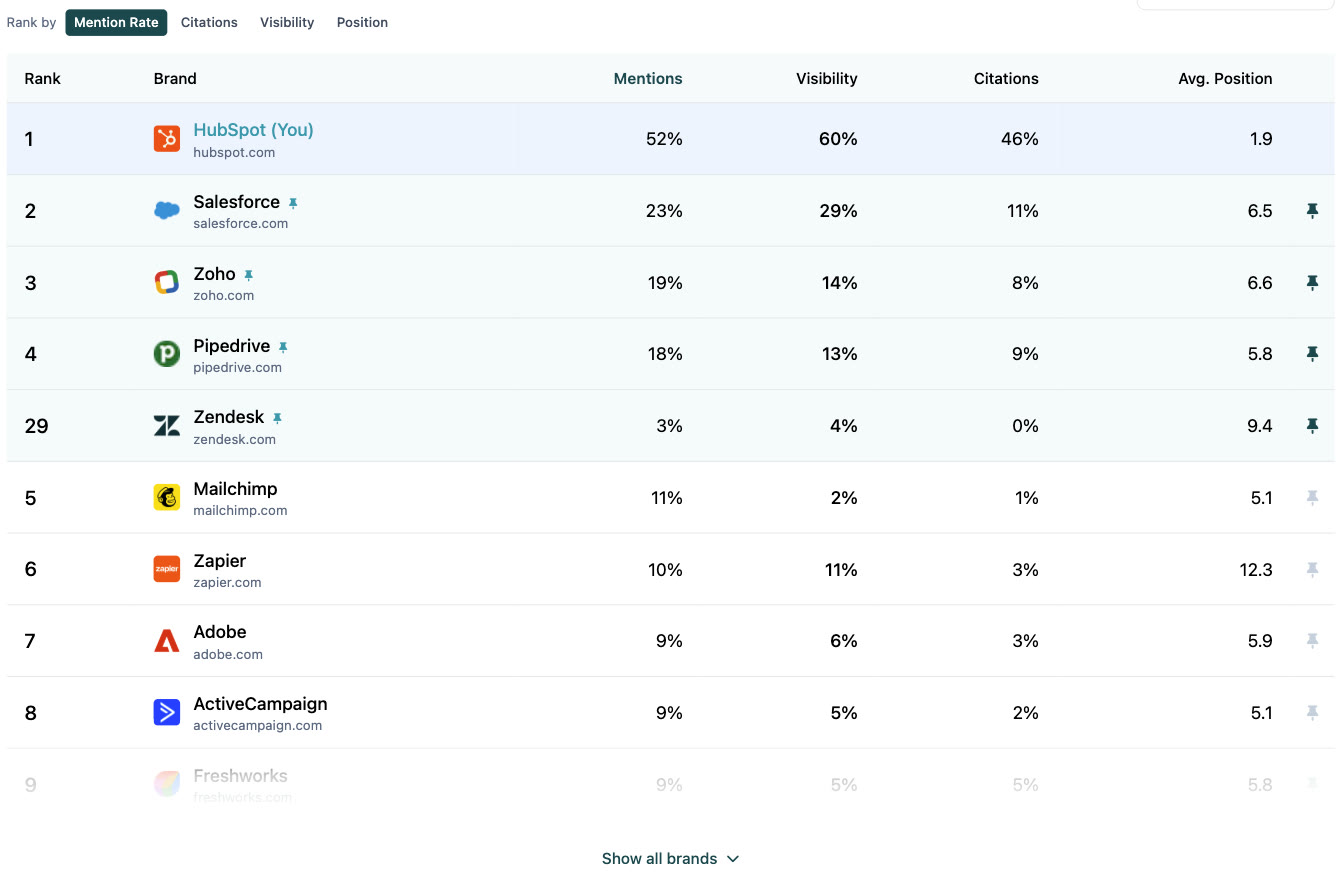Click the Zoho logo icon
Screen dimensions: 1339x896
[x=167, y=282]
